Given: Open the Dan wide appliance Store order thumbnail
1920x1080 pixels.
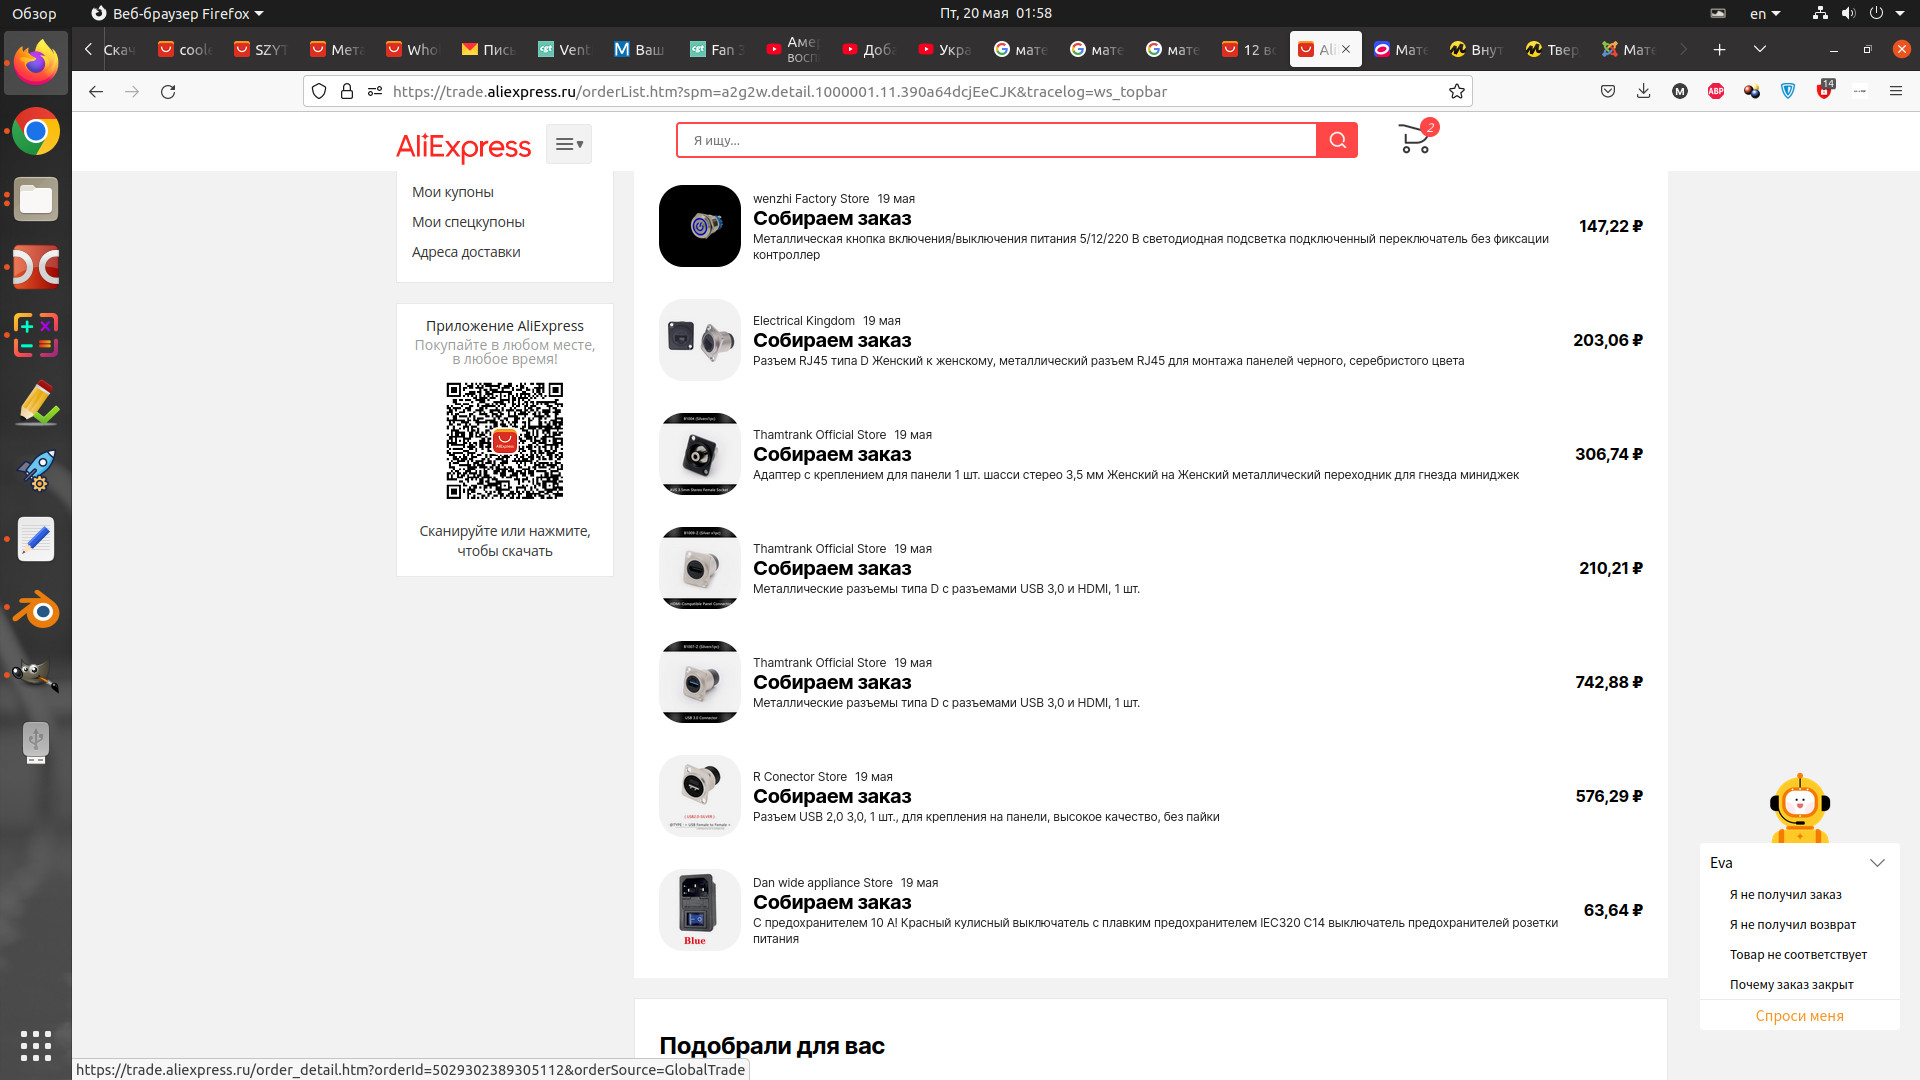Looking at the screenshot, I should point(700,910).
